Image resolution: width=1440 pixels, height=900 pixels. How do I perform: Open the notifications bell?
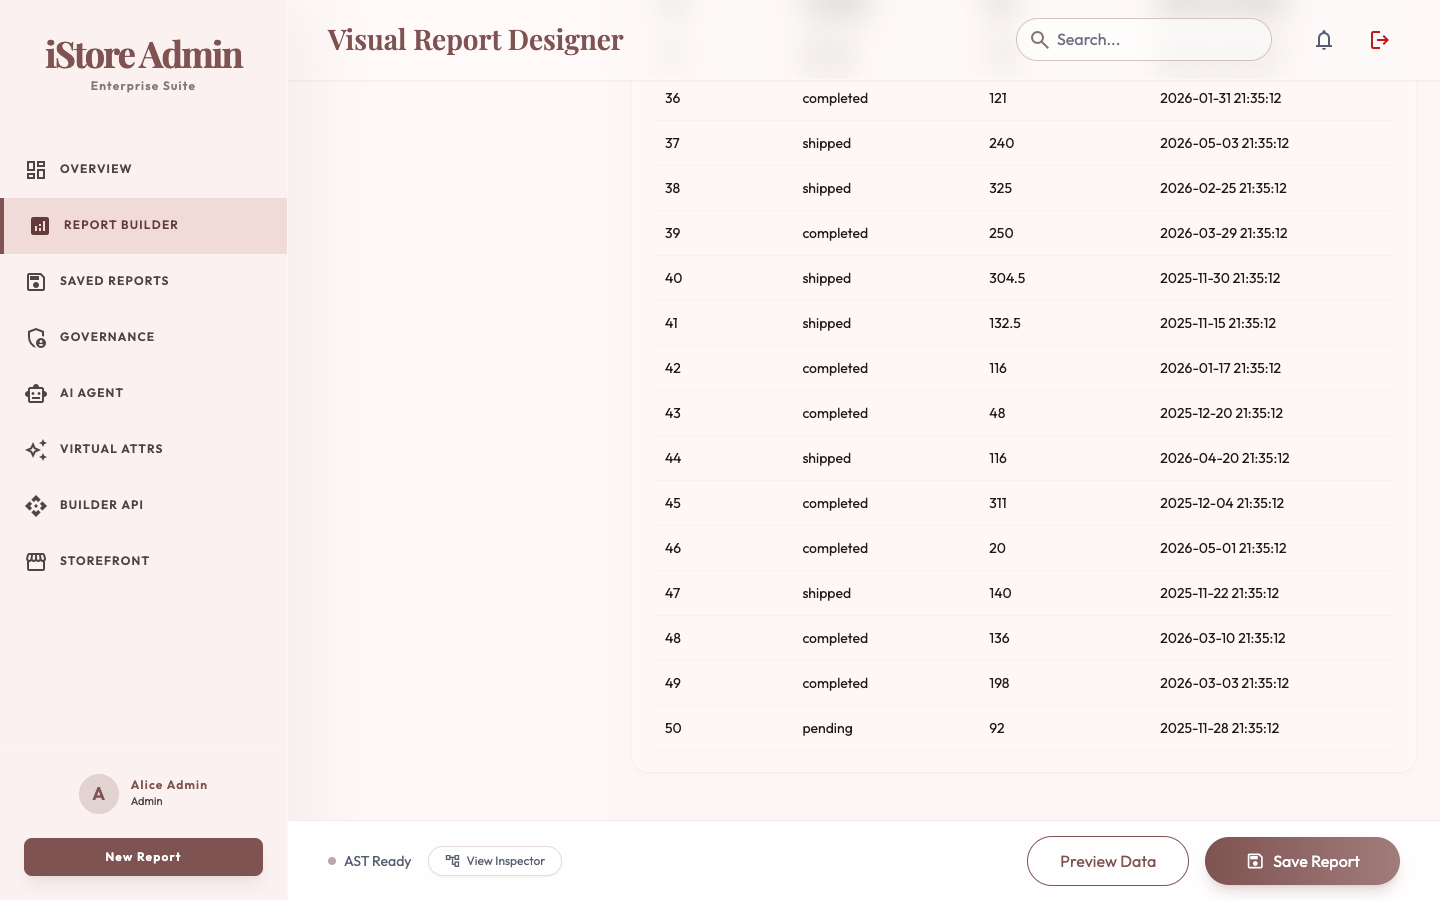click(1324, 40)
